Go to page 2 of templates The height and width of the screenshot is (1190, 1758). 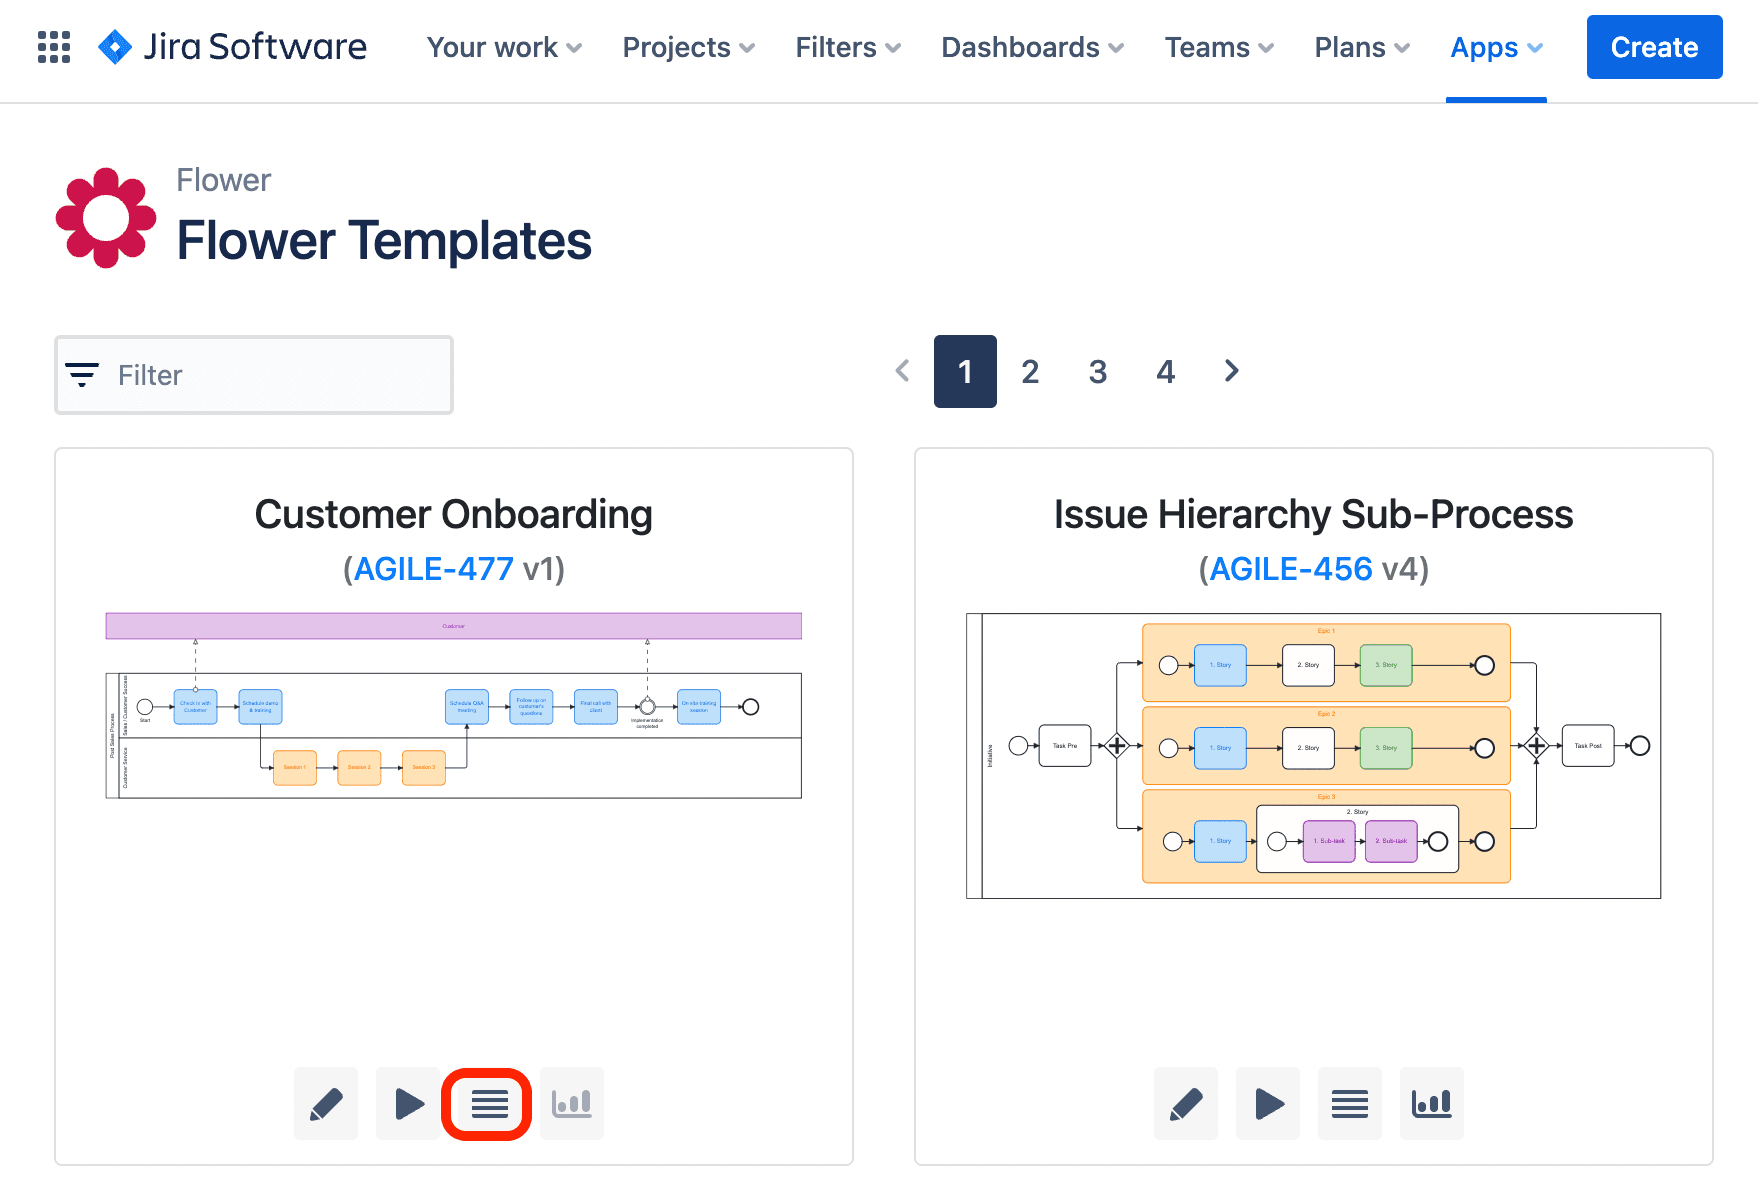(x=1031, y=371)
